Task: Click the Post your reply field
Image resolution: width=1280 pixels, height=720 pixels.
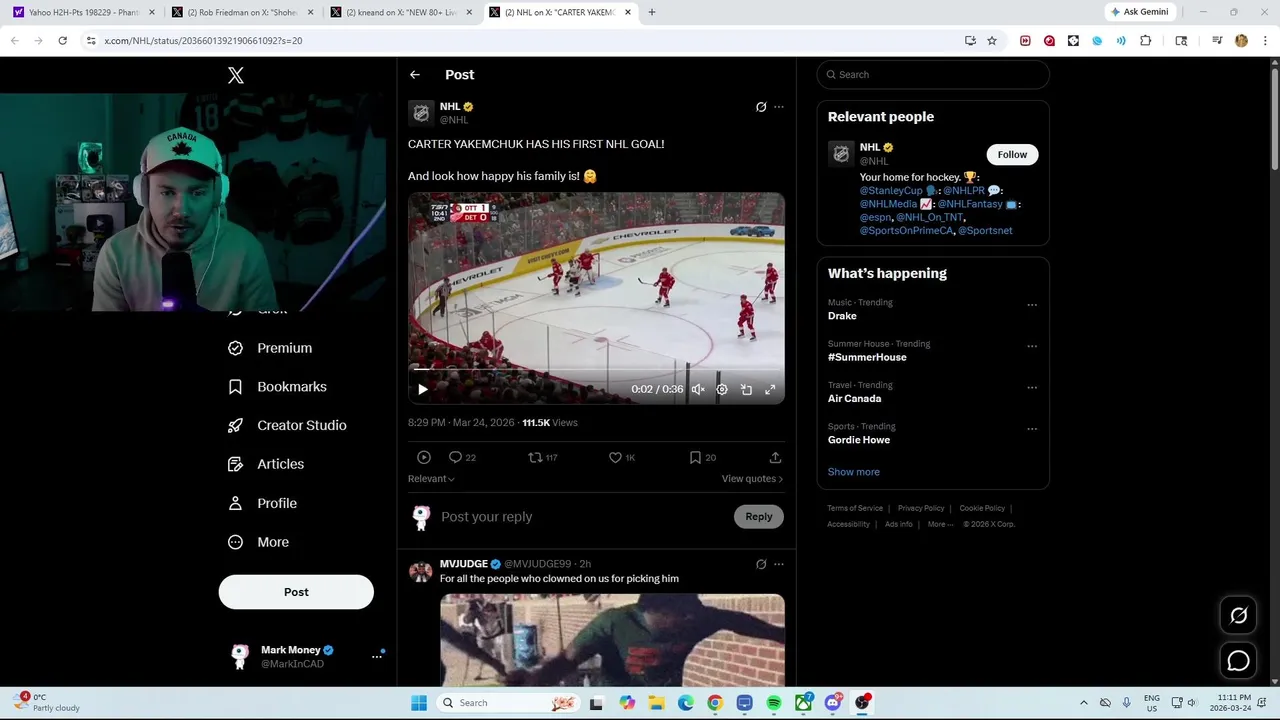Action: point(582,517)
